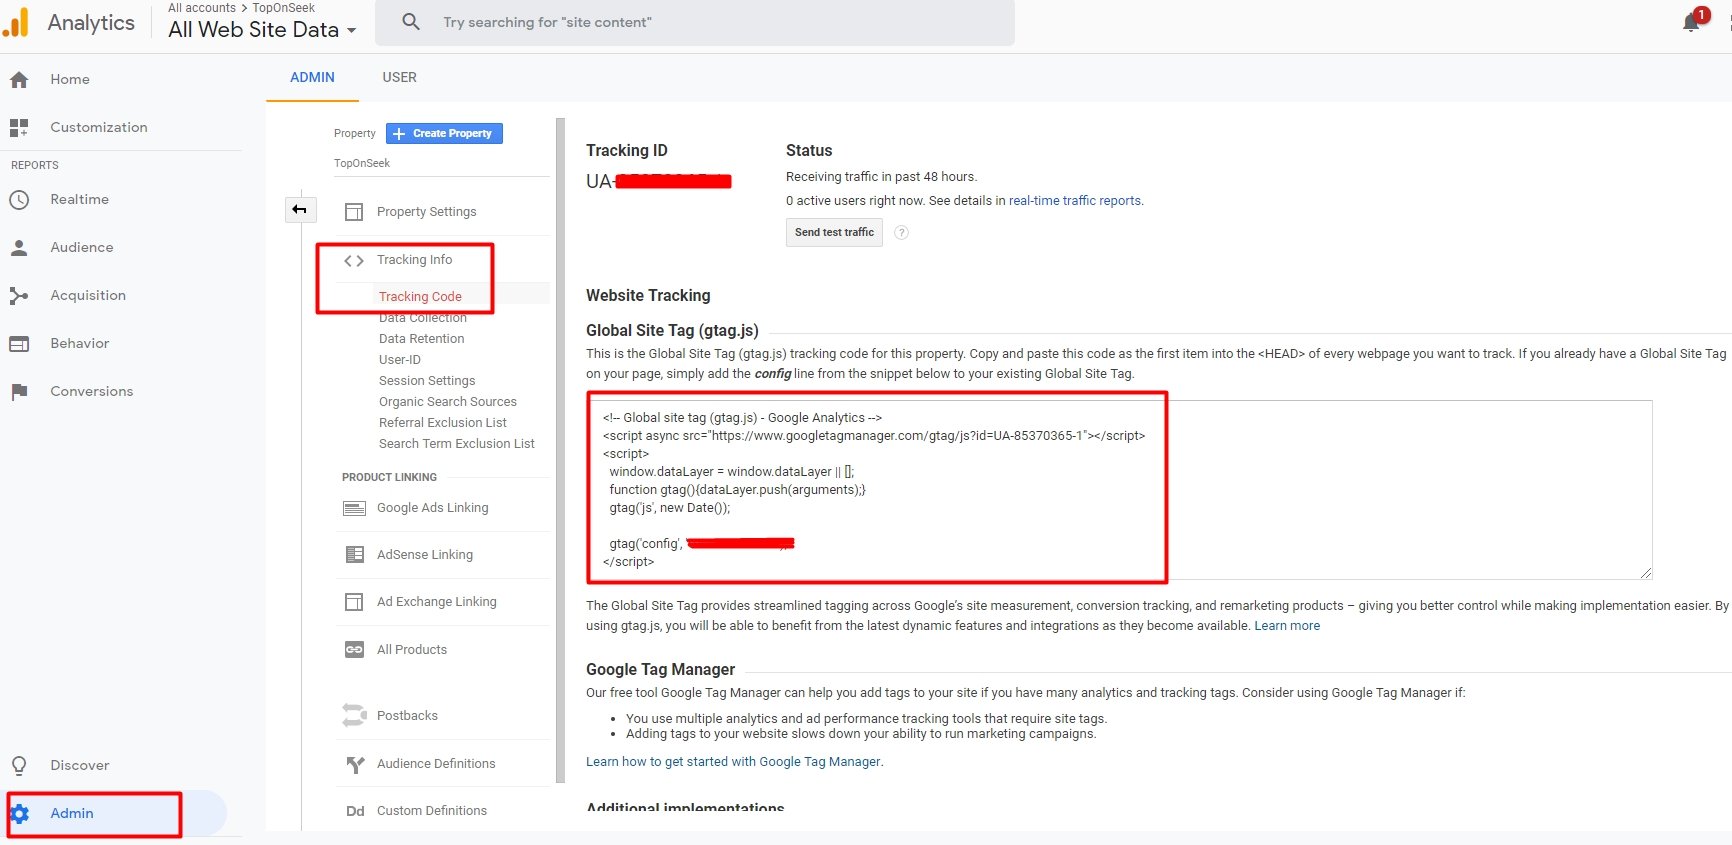Click the back arrow collapse button

click(x=300, y=210)
